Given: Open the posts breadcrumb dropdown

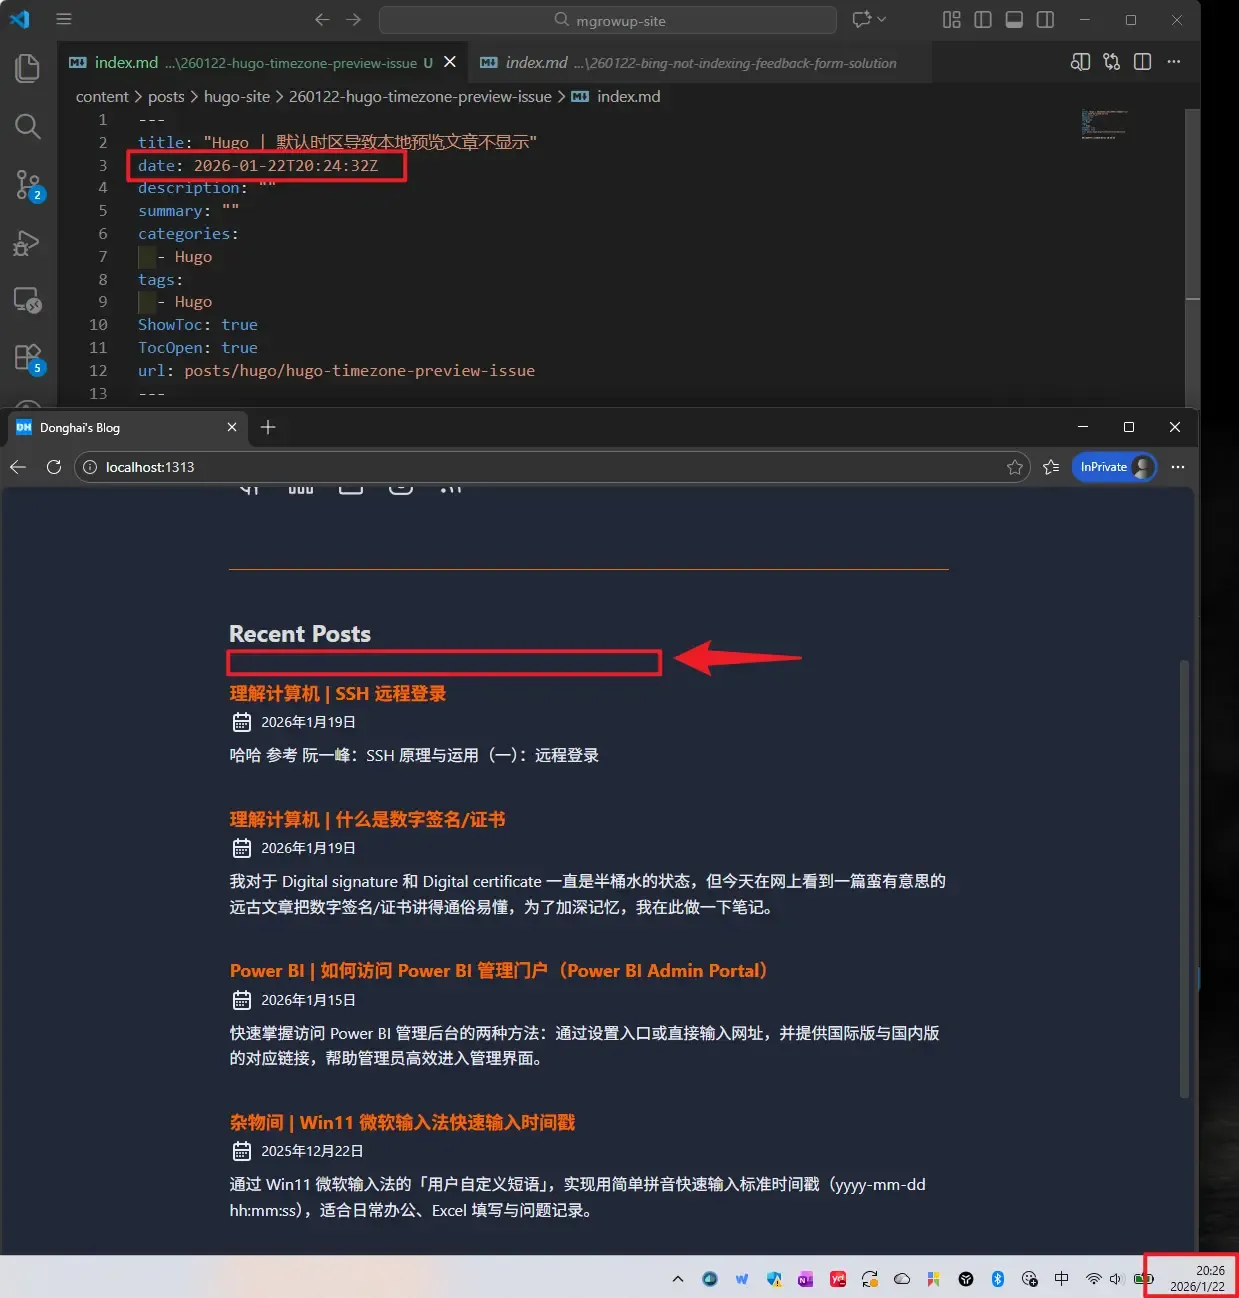Looking at the screenshot, I should 166,96.
